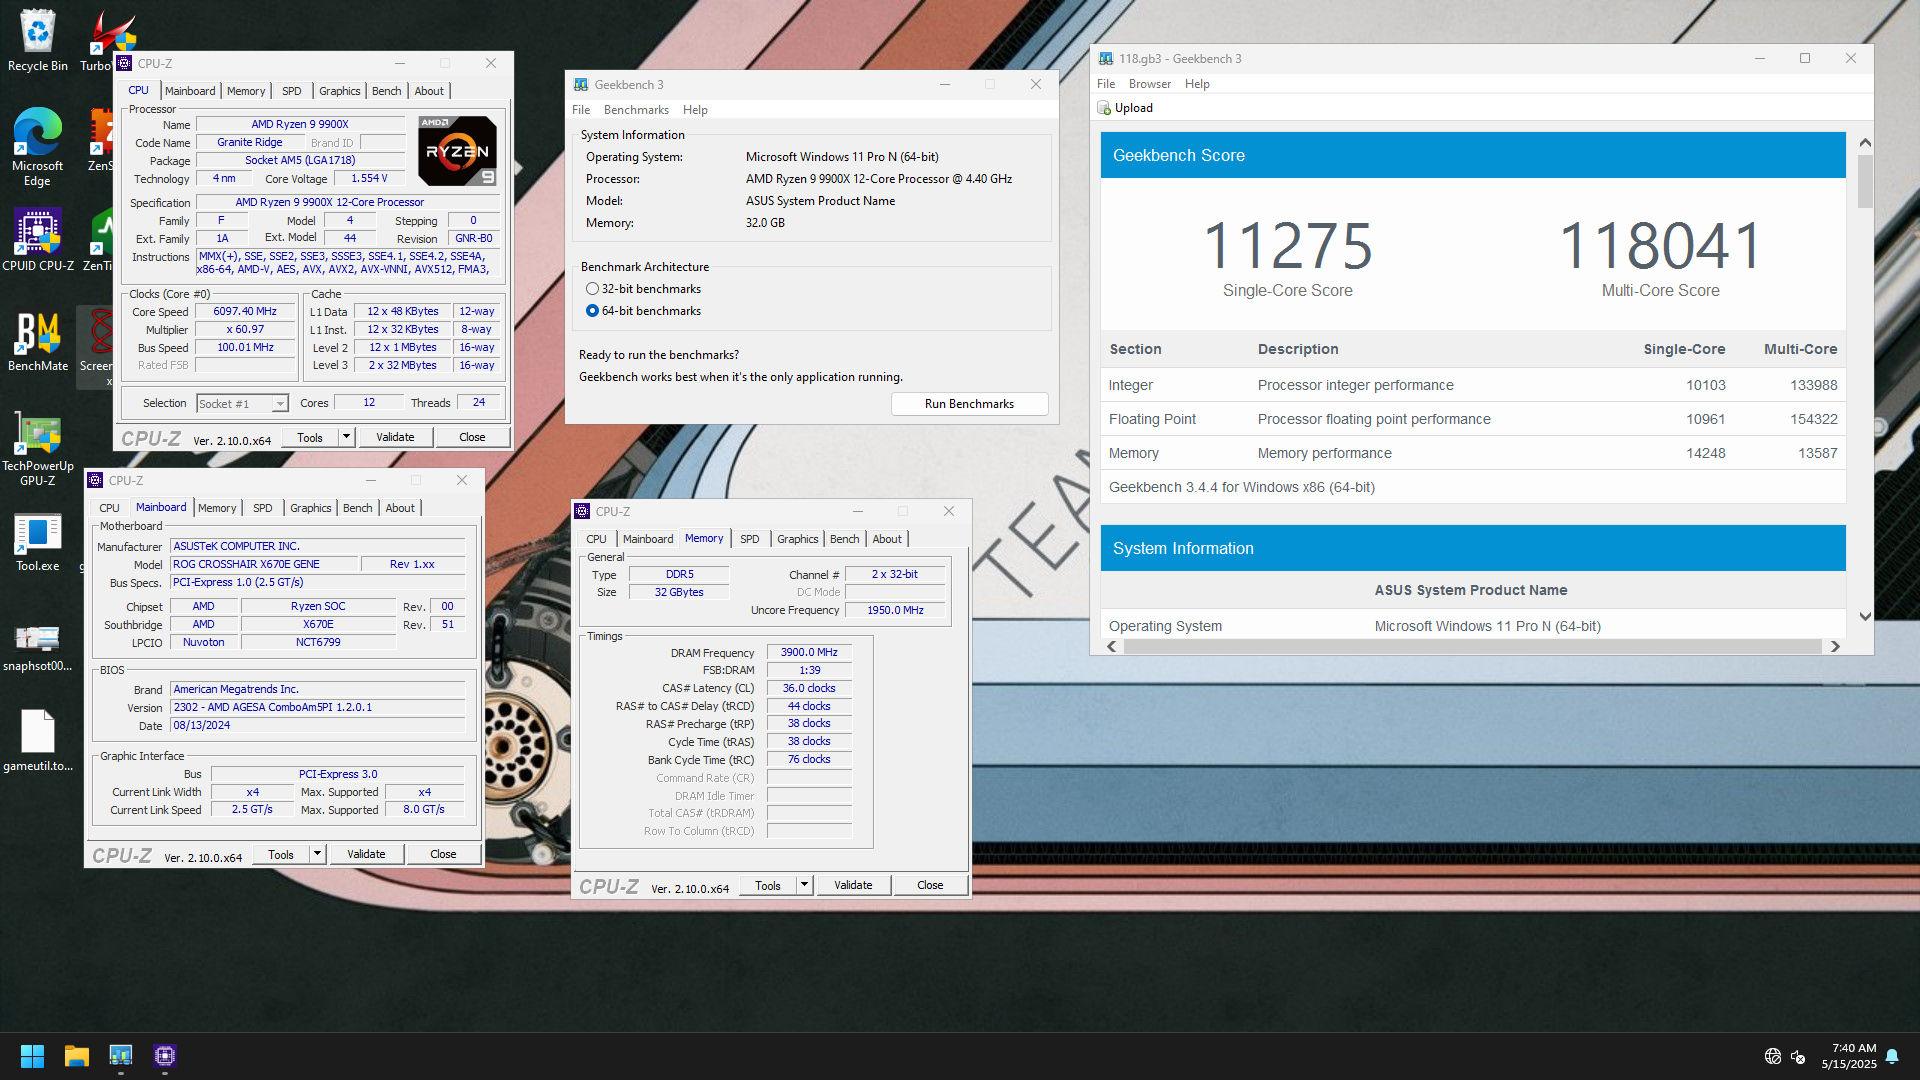Click the results horizontal scrollbar left arrow

click(x=1112, y=647)
